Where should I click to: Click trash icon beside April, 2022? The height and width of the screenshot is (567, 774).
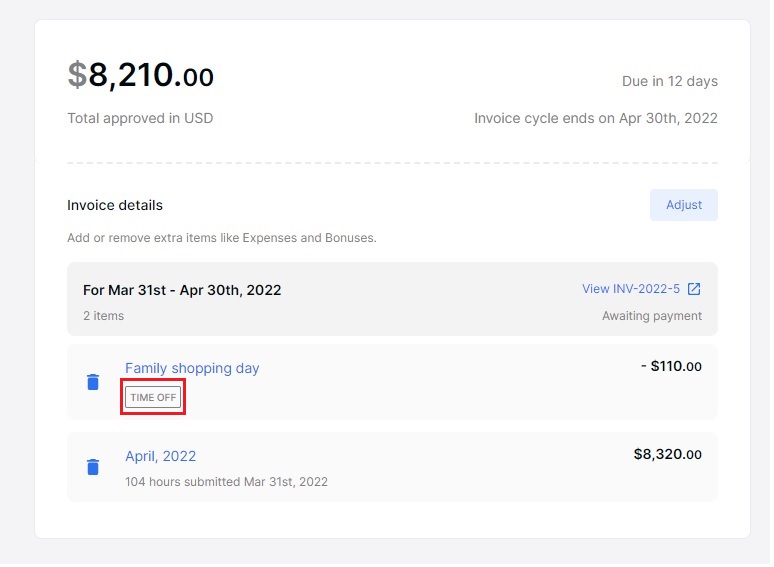(93, 467)
